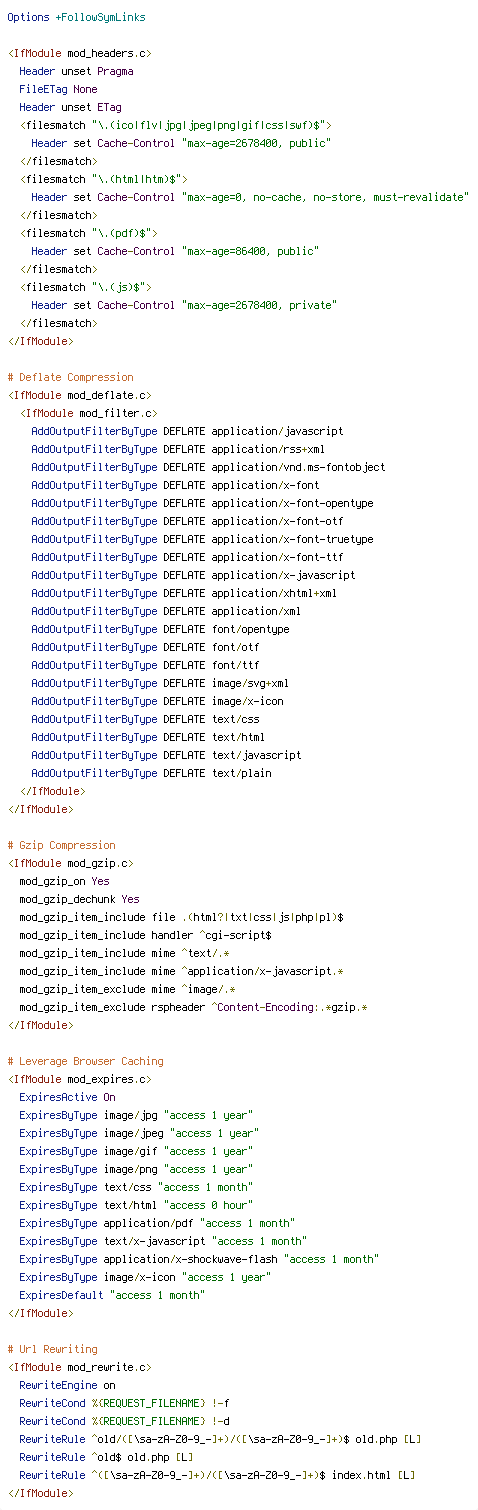Image resolution: width=478 pixels, height=1510 pixels.
Task: Select the filesmatch '\.(pdf)$' line
Action: pos(88,234)
